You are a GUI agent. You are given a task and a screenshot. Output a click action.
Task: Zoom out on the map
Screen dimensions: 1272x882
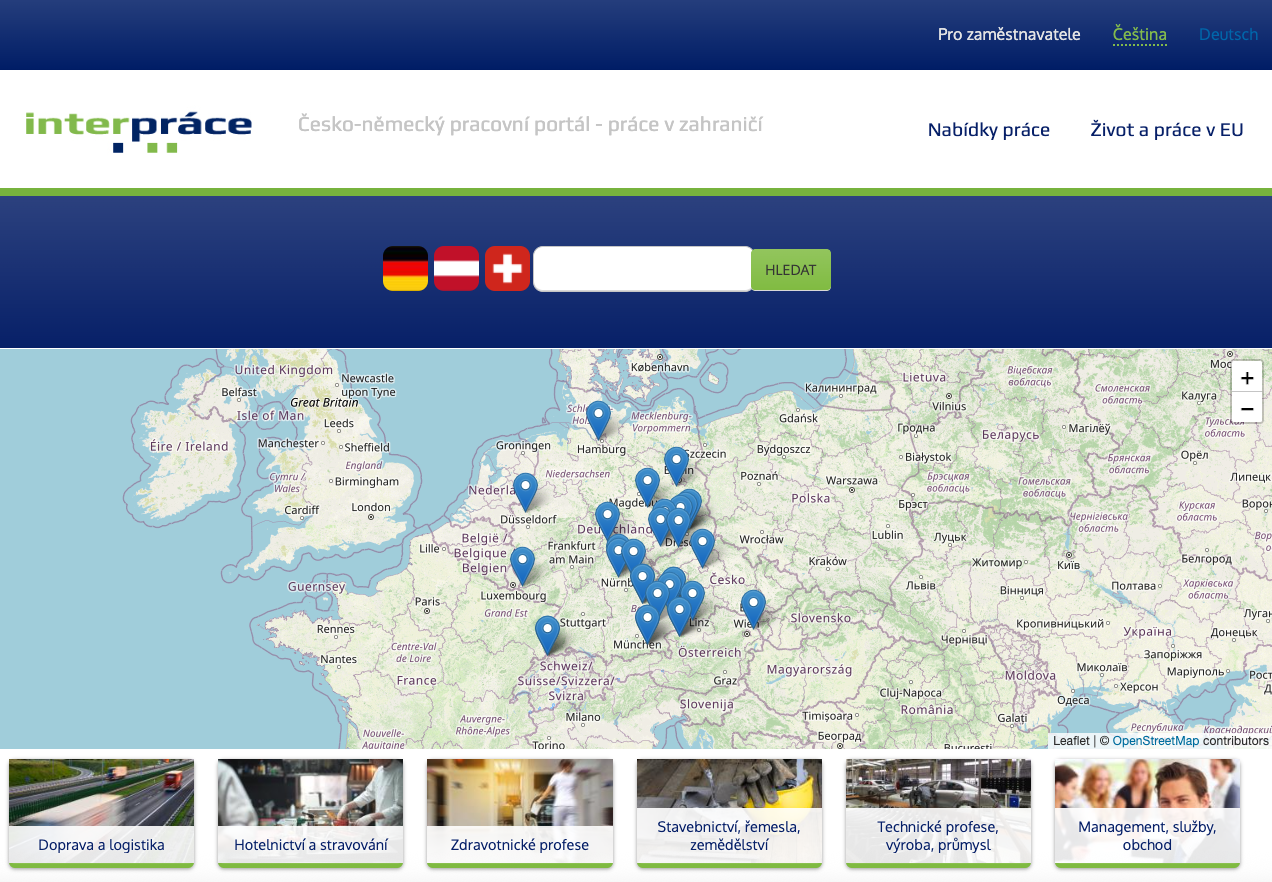pyautogui.click(x=1247, y=408)
